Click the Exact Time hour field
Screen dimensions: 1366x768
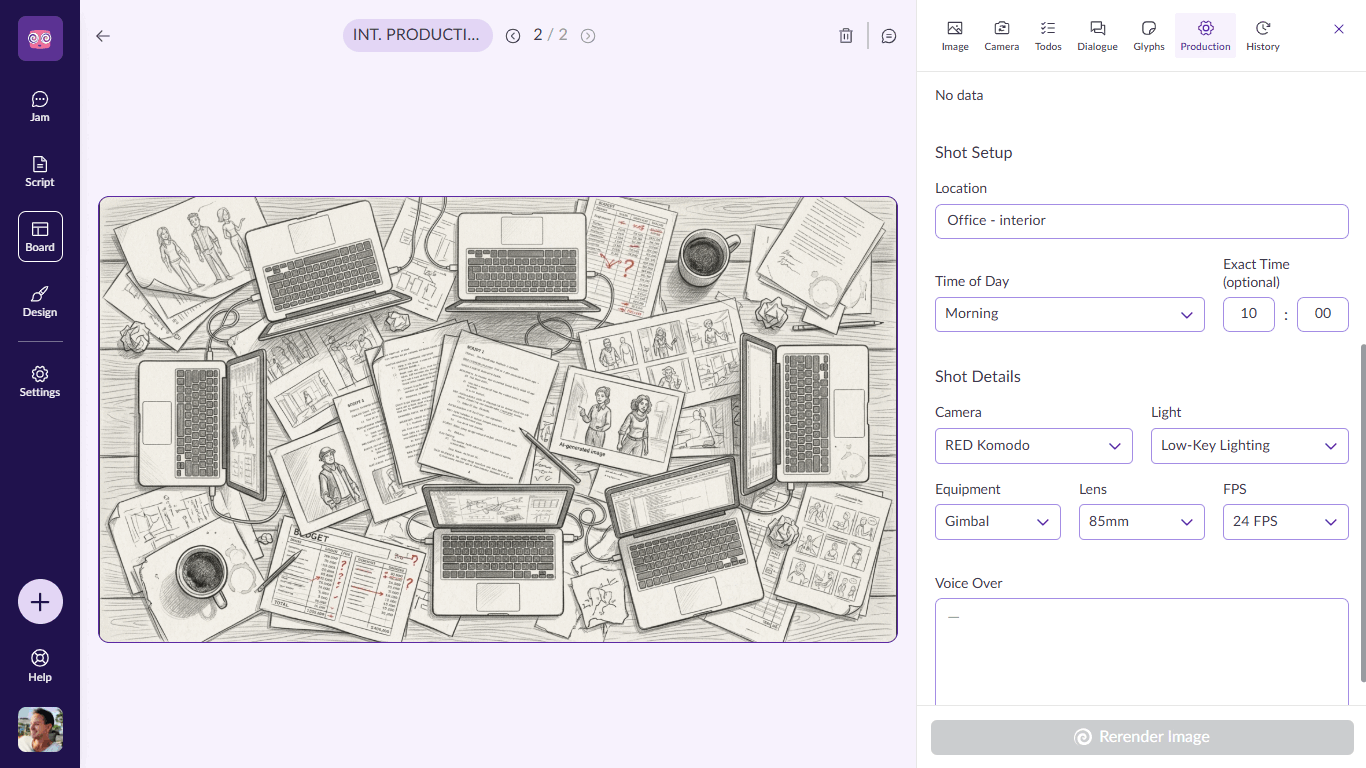(x=1249, y=314)
